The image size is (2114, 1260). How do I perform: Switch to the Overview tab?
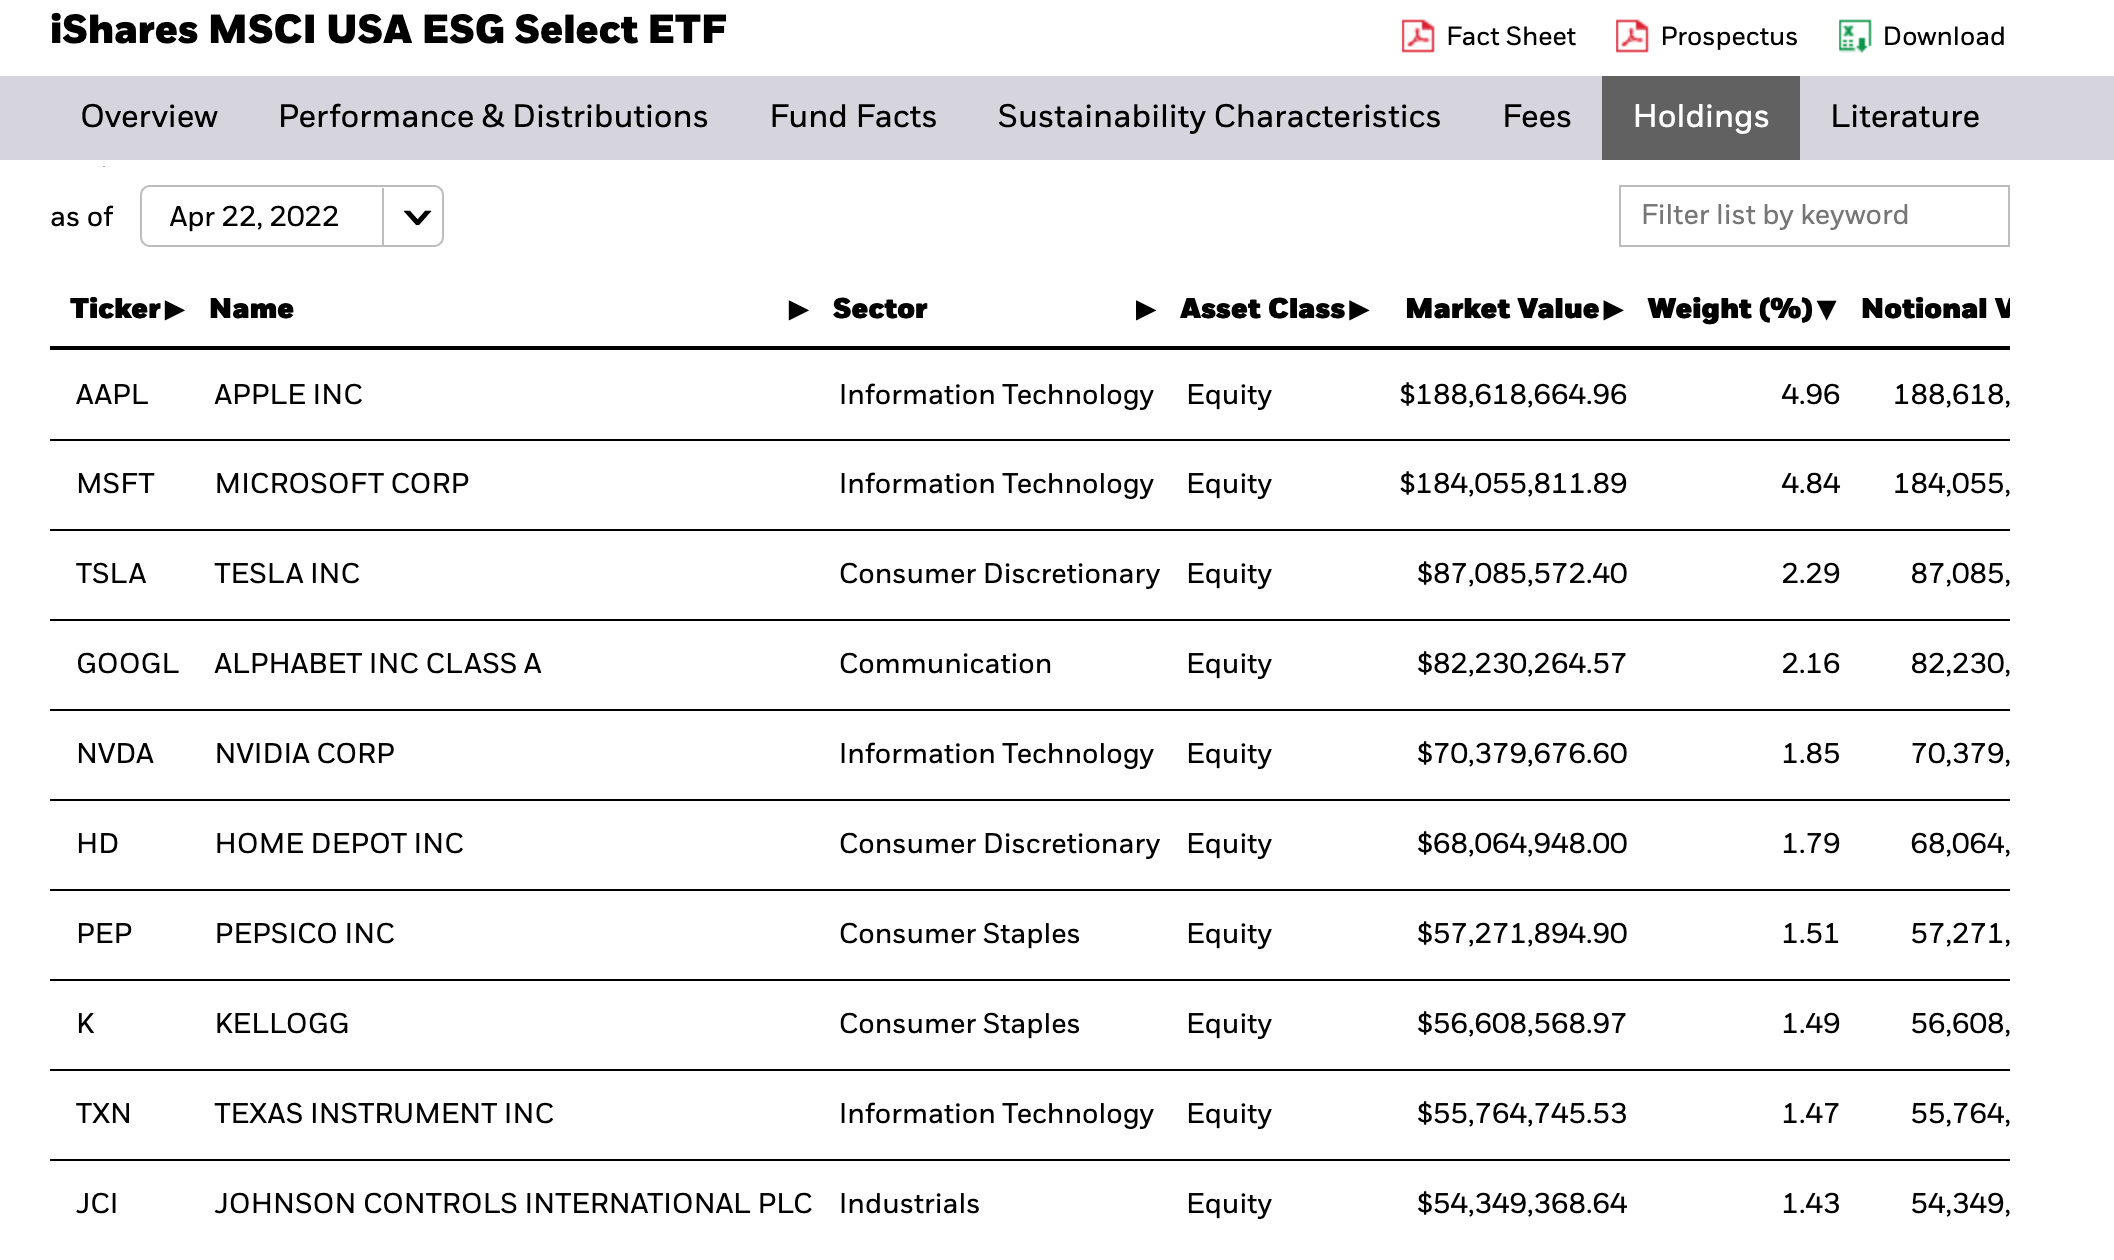(149, 117)
